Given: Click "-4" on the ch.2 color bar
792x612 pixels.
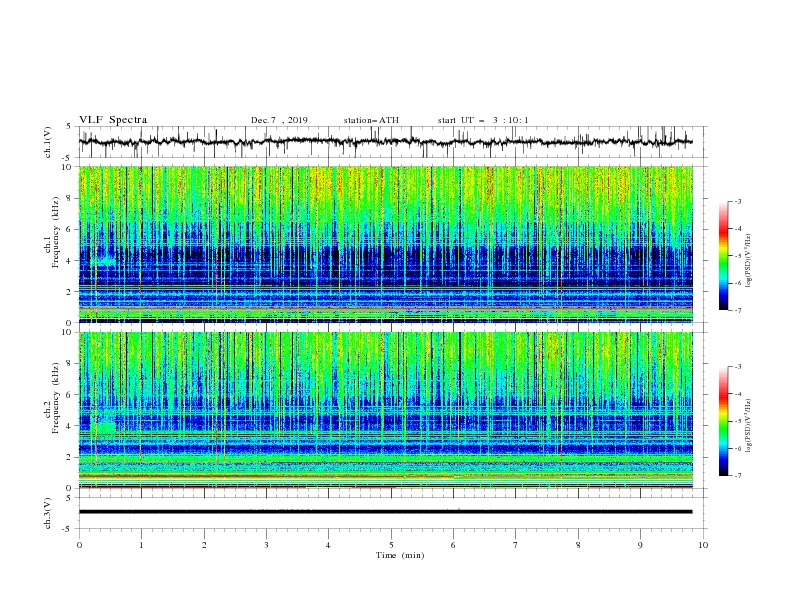Looking at the screenshot, I should click(737, 394).
